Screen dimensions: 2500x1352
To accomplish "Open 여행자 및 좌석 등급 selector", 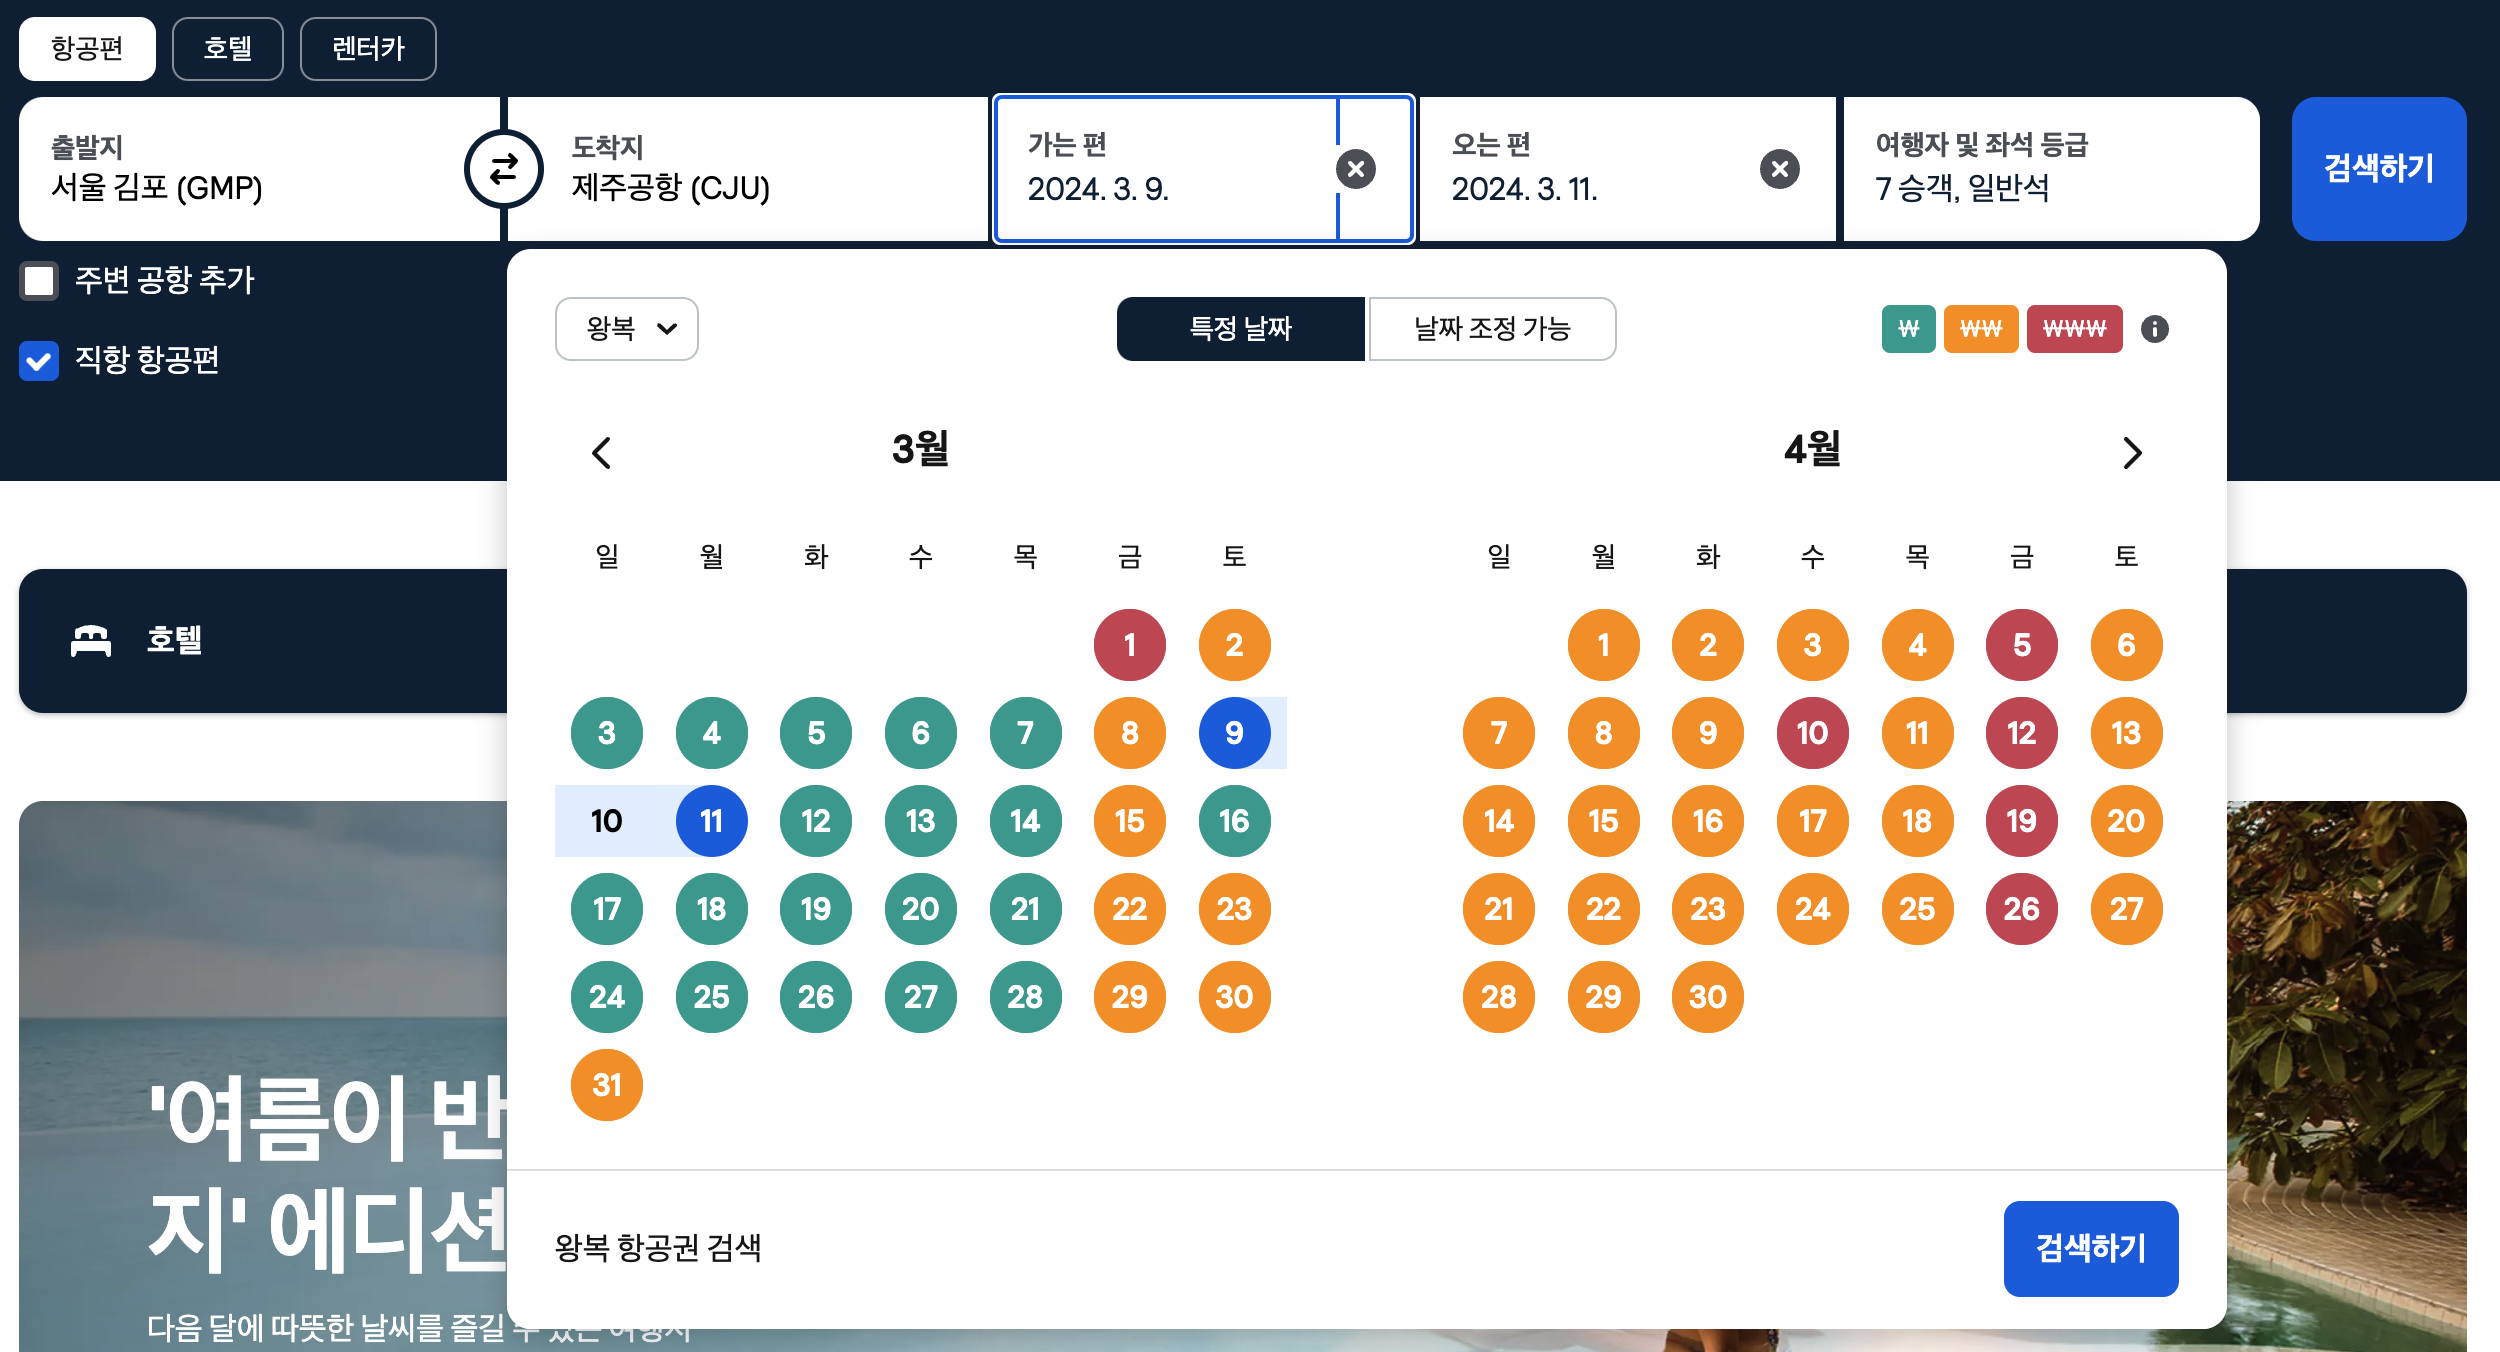I will tap(2050, 169).
